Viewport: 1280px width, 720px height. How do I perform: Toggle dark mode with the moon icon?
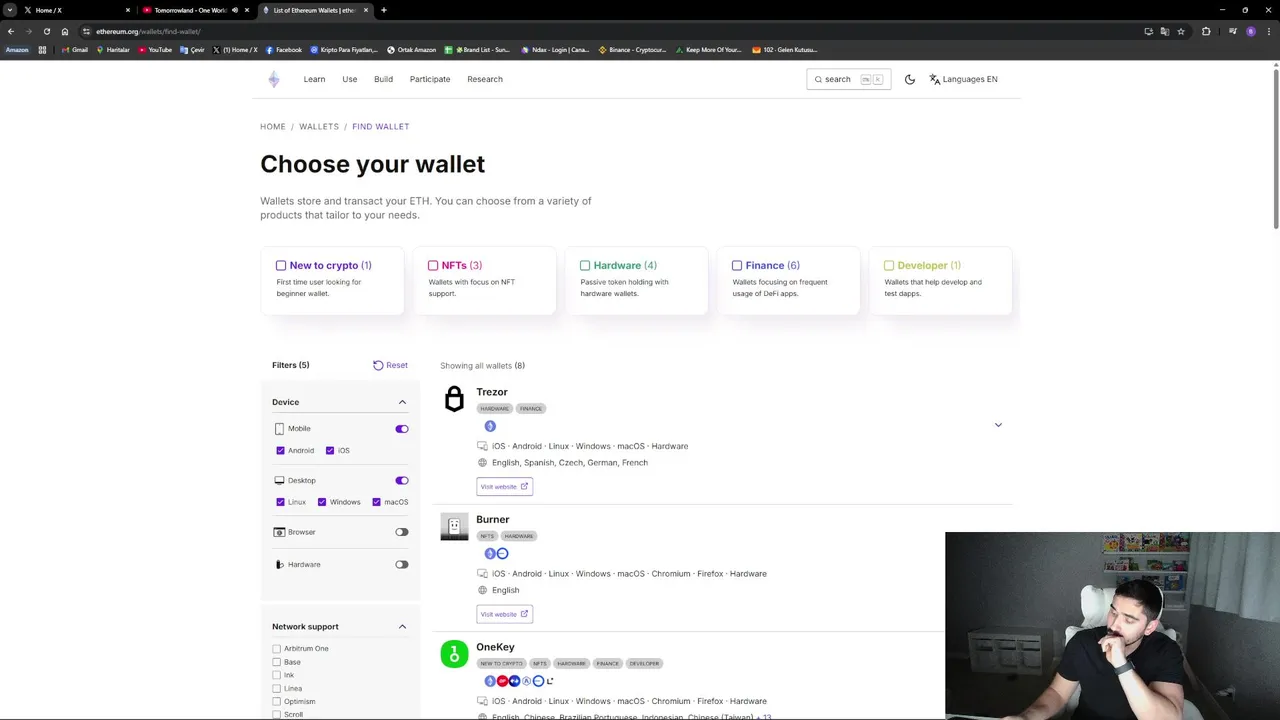pyautogui.click(x=910, y=79)
